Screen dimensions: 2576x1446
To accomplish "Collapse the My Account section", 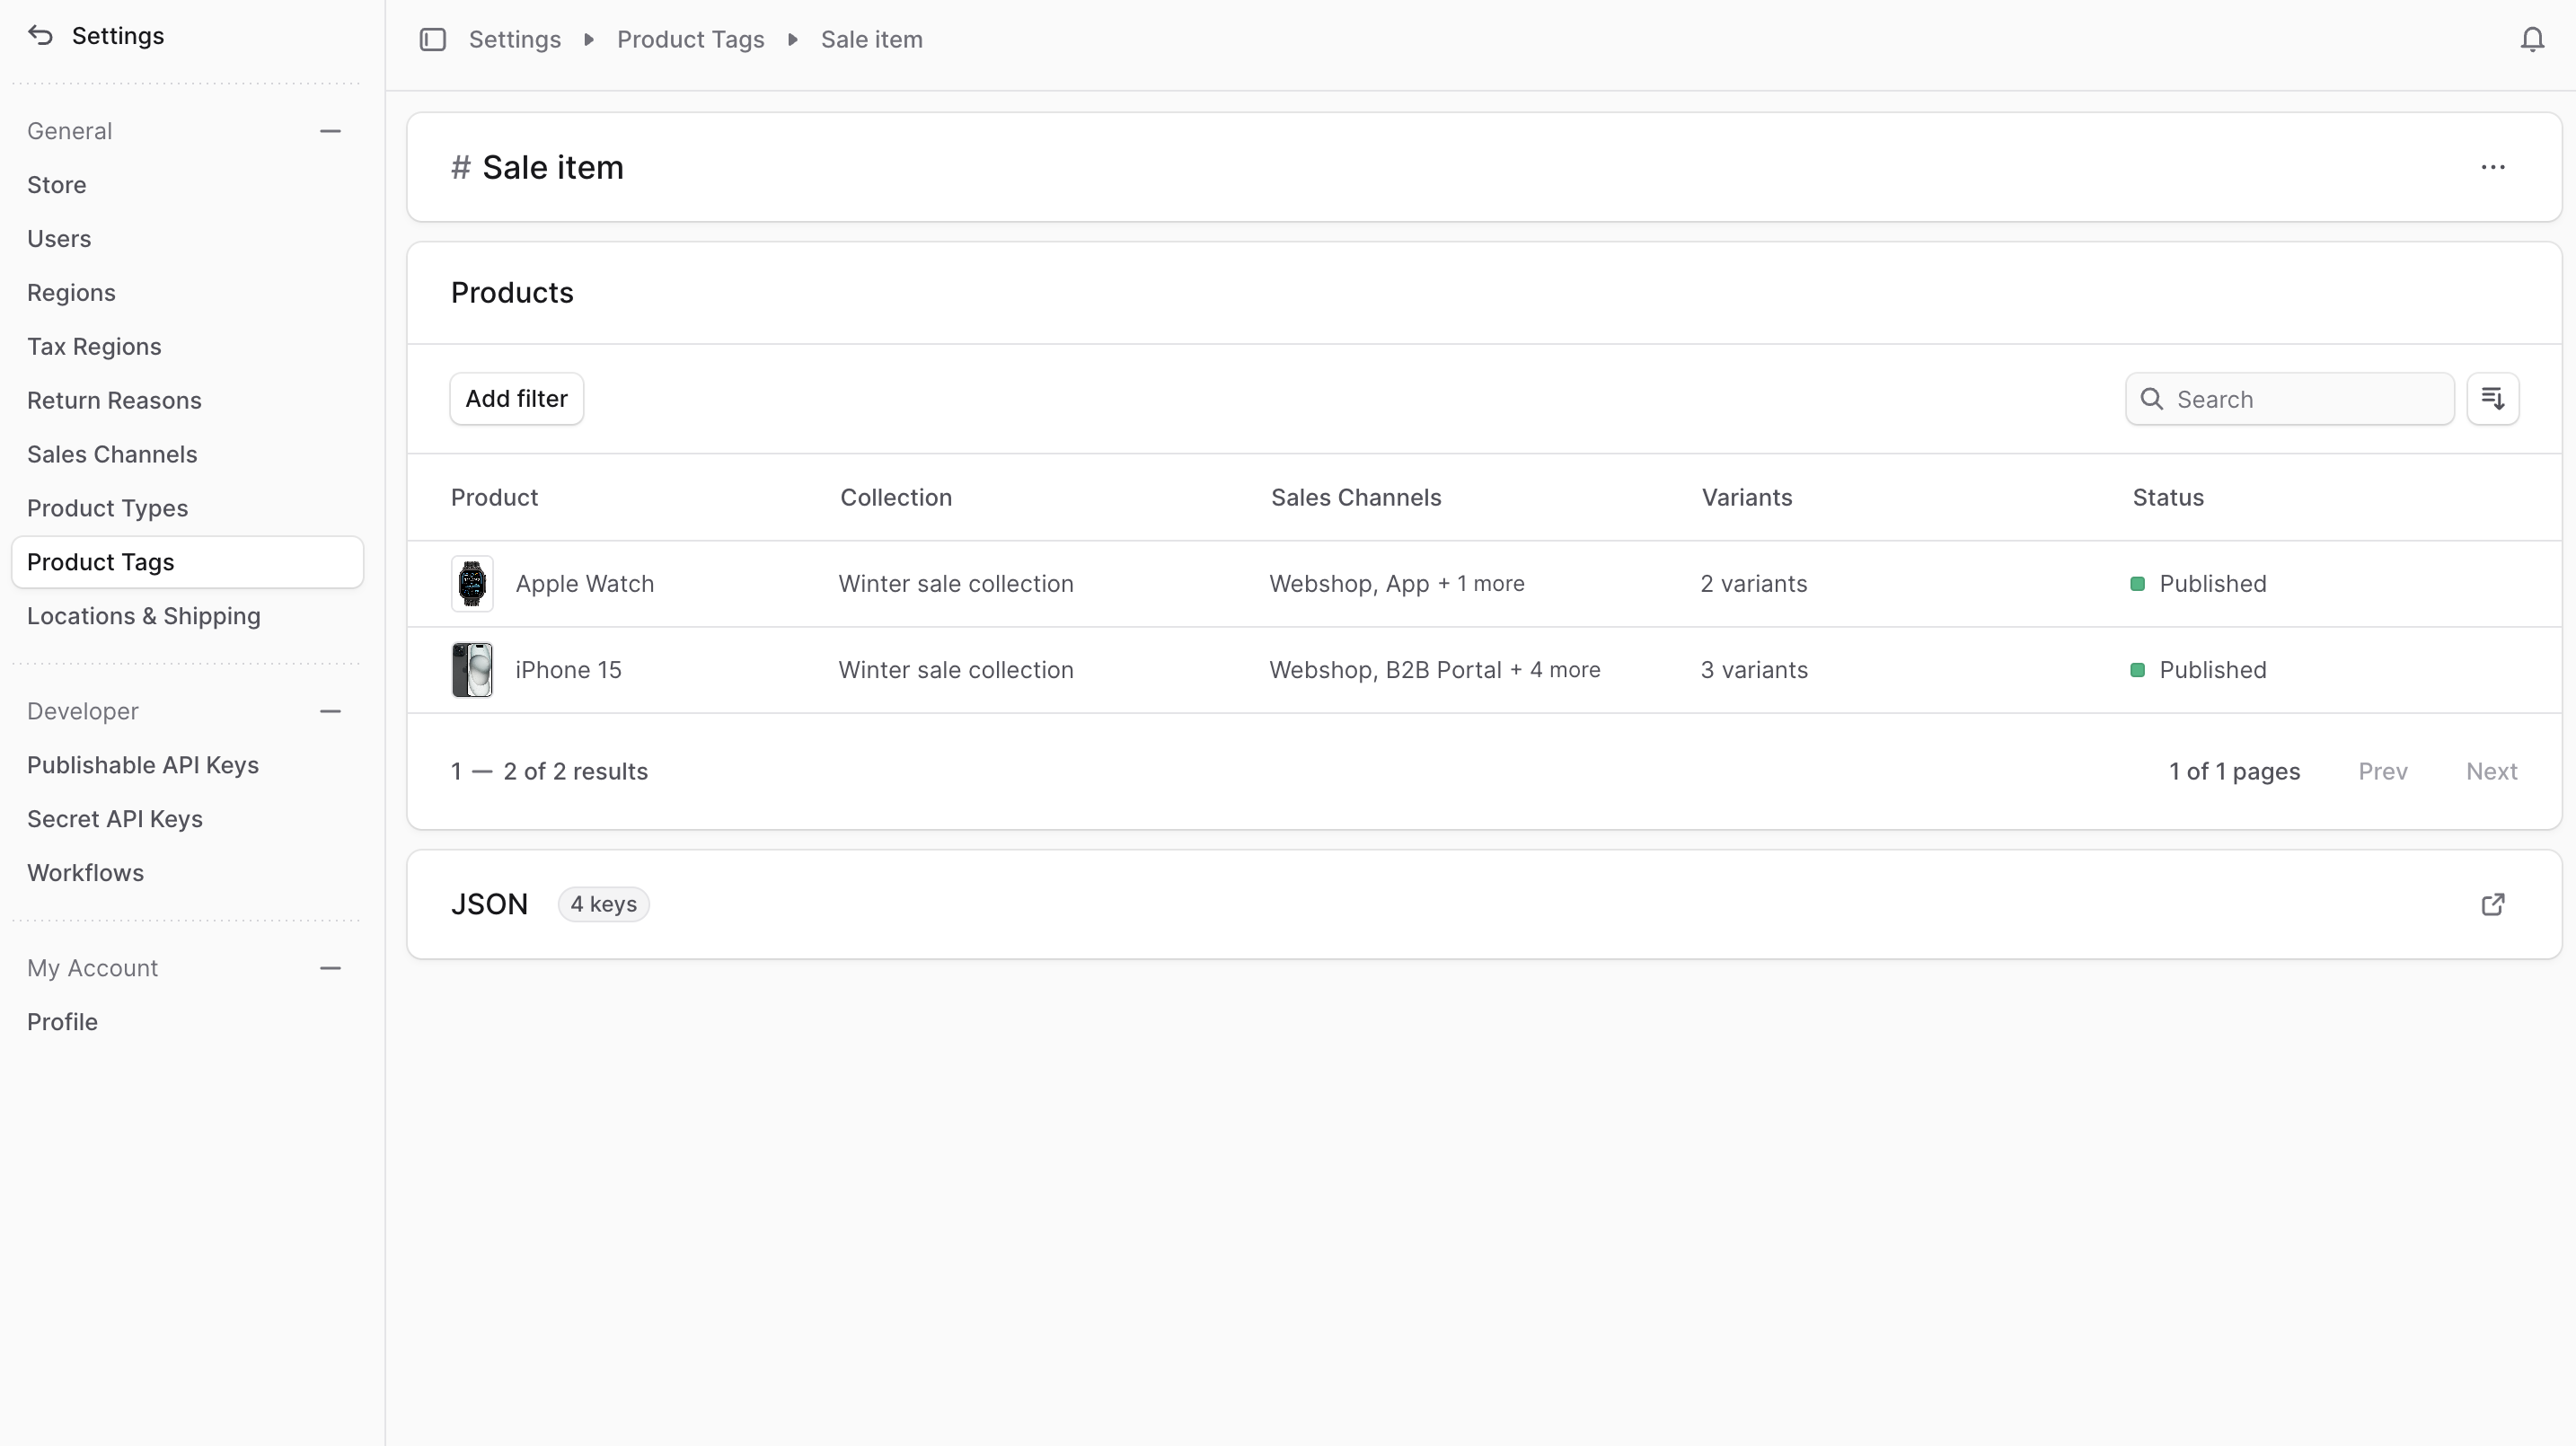I will click(x=330, y=968).
